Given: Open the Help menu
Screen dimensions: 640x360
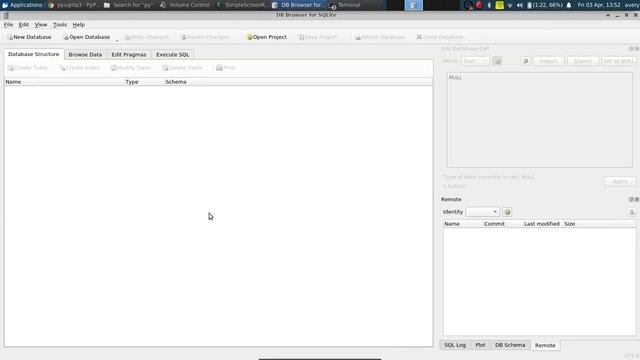Looking at the screenshot, I should point(78,24).
